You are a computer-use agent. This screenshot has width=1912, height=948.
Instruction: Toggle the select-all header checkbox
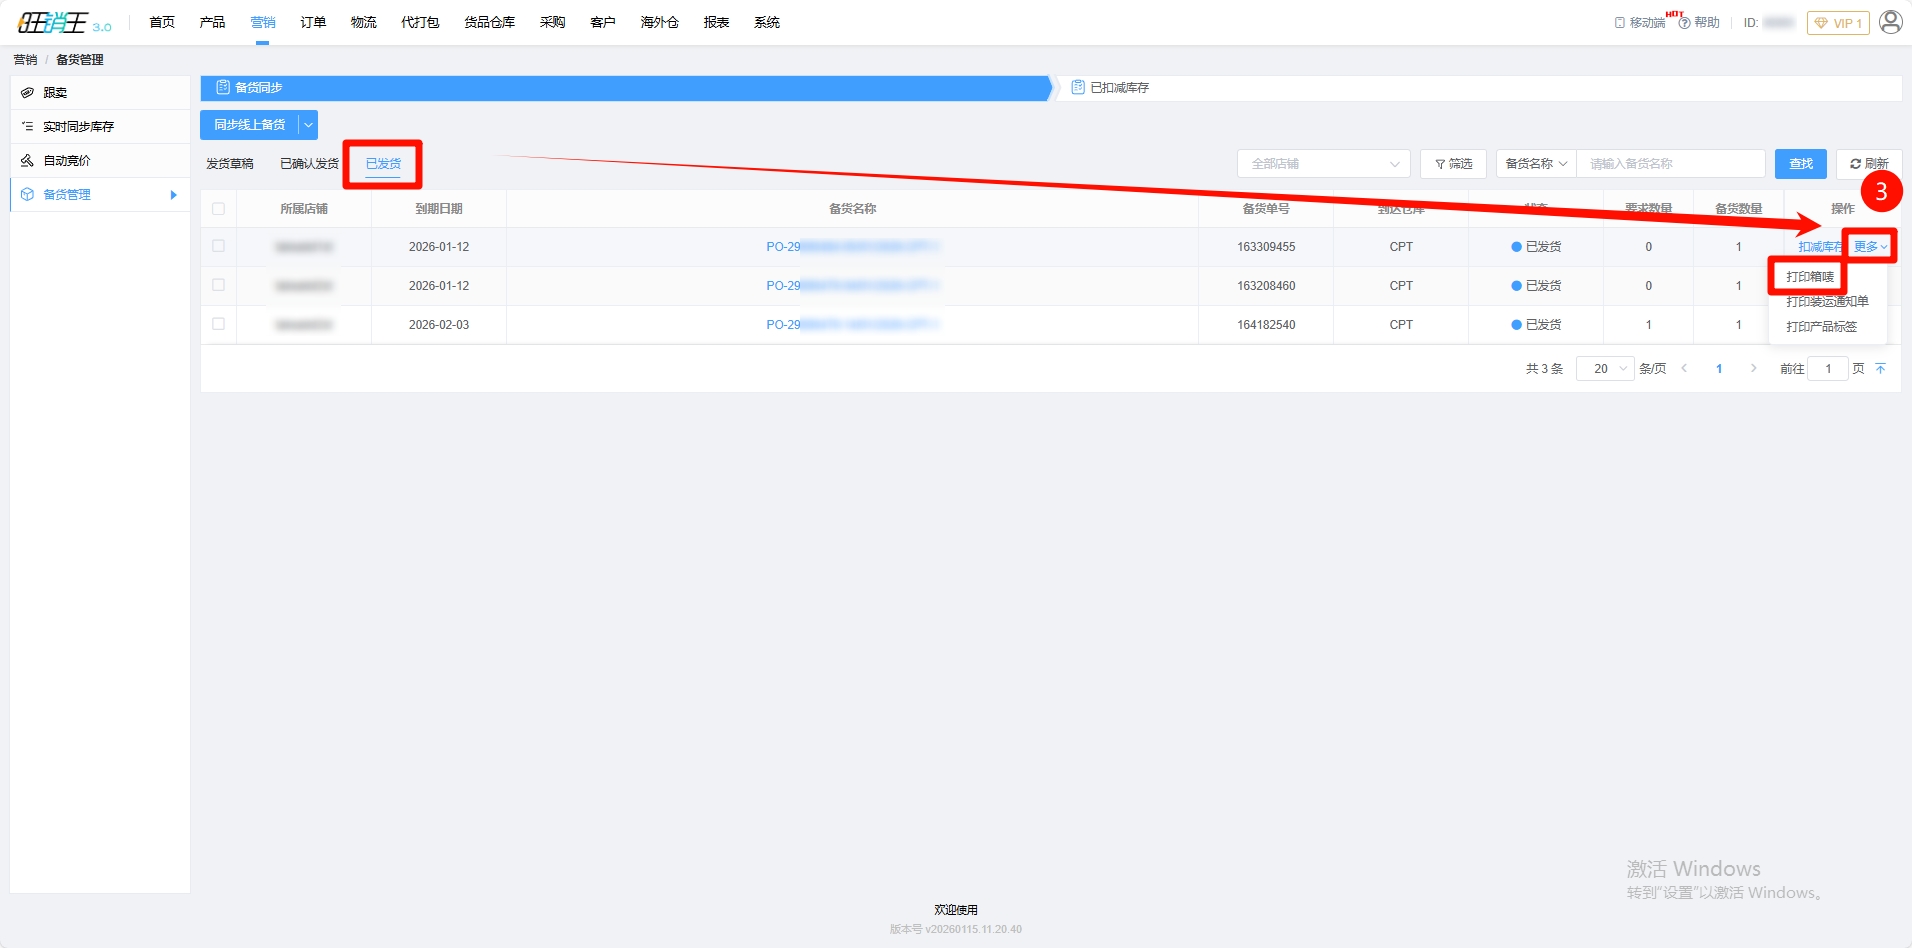(218, 209)
